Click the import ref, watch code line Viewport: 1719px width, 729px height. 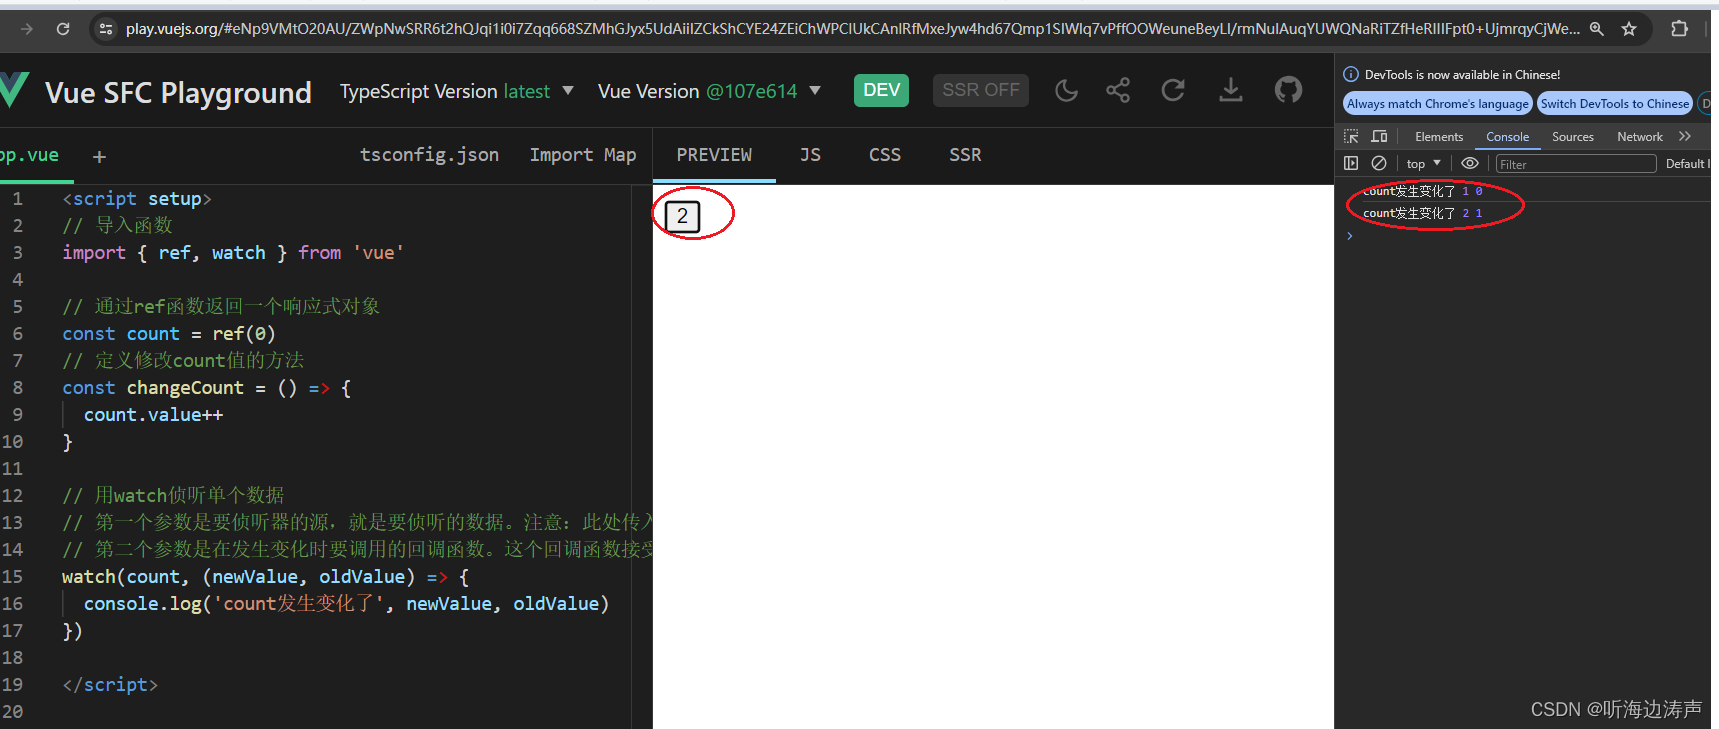(233, 253)
